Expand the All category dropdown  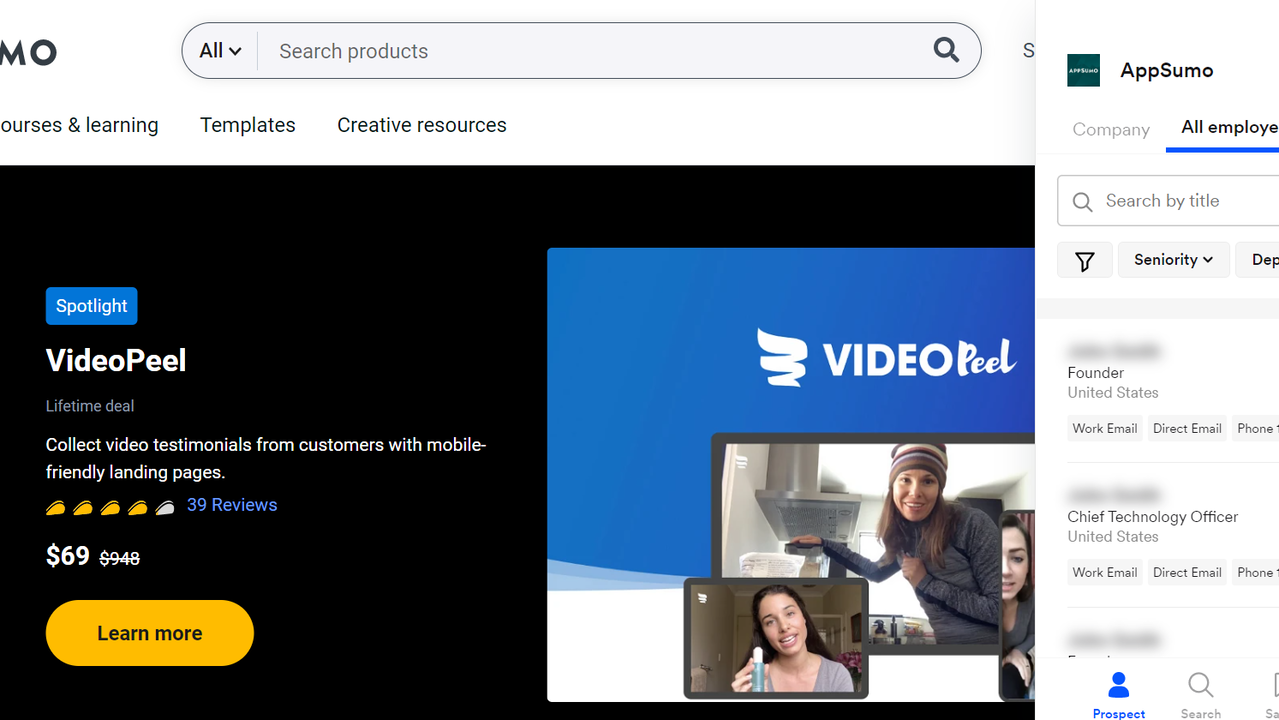220,51
